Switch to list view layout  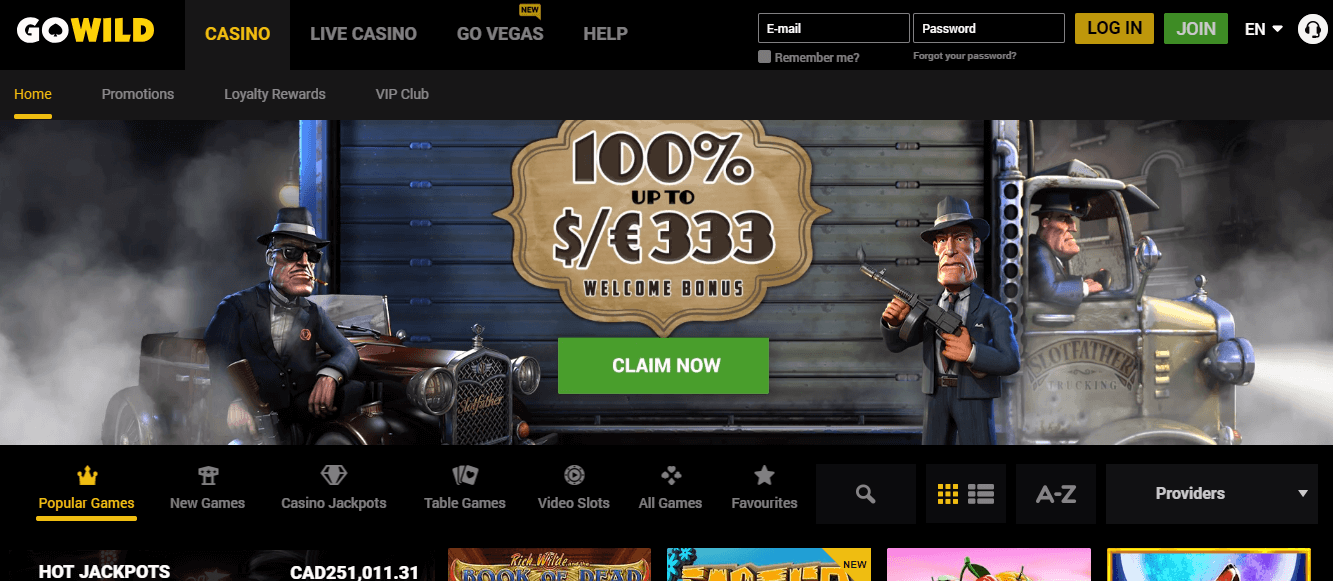pyautogui.click(x=981, y=493)
